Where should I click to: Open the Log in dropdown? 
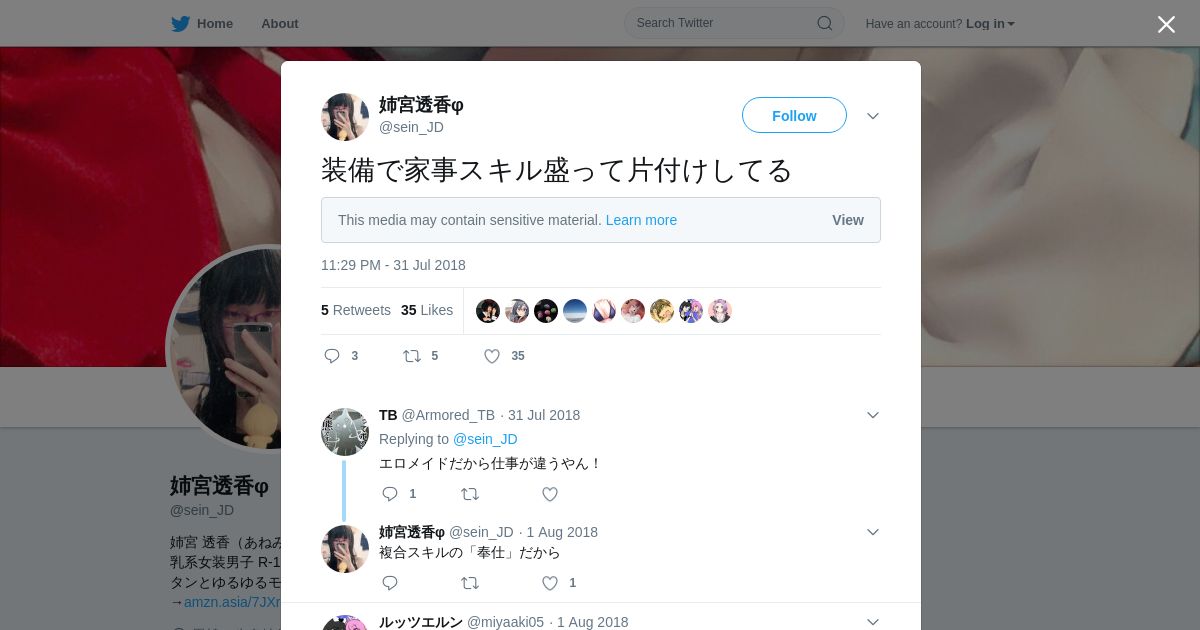pos(990,23)
